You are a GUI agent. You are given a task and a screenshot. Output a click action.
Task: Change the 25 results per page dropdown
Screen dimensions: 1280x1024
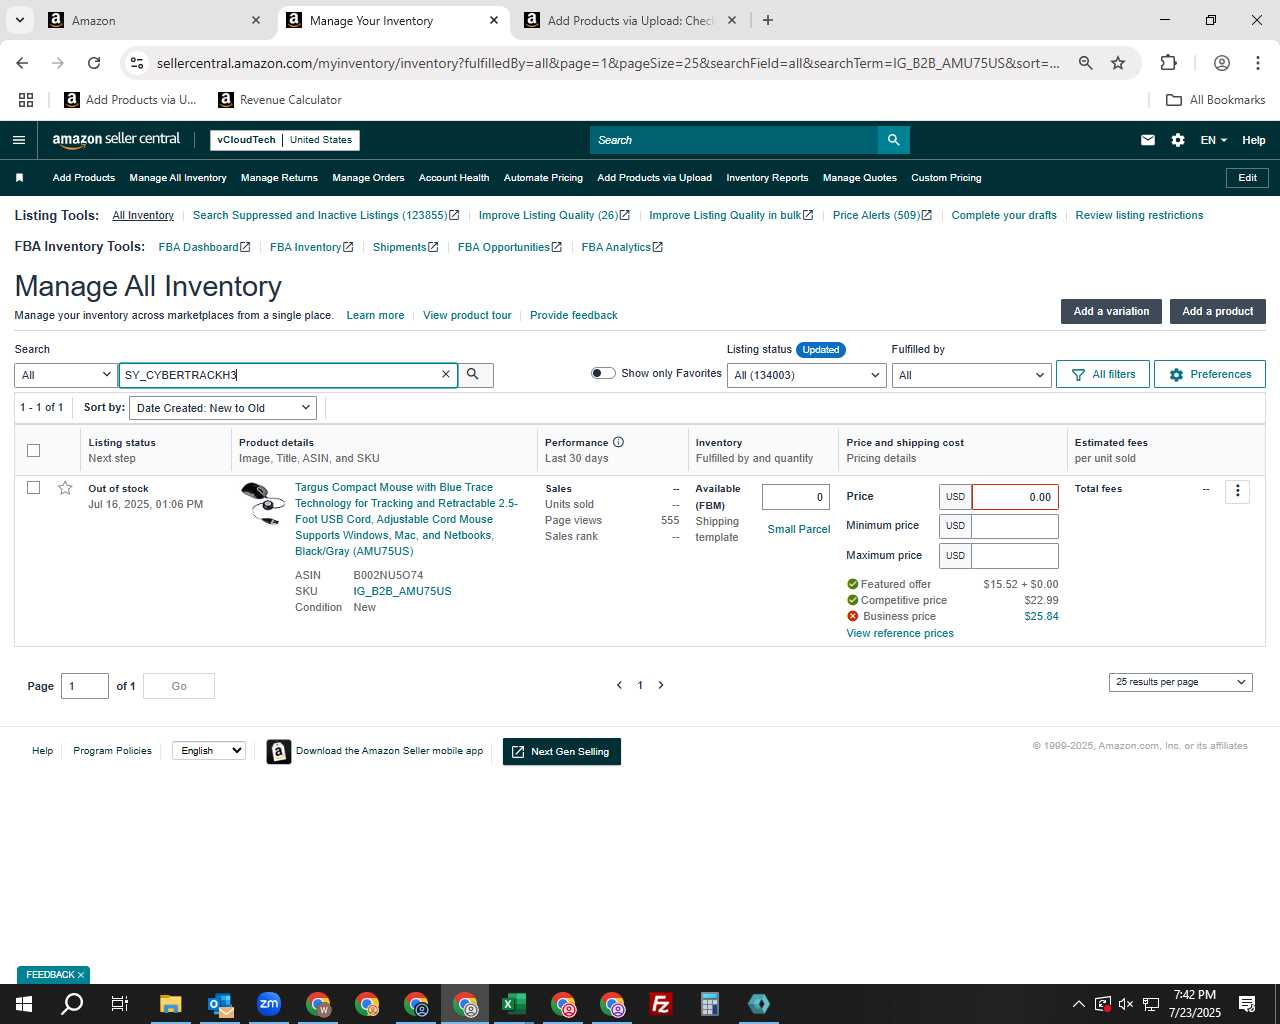tap(1180, 682)
